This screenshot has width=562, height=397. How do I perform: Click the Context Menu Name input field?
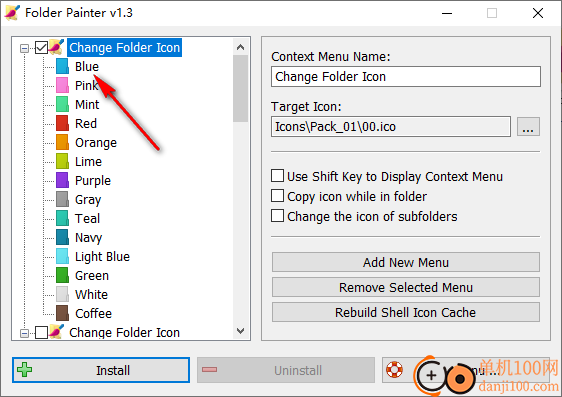406,76
